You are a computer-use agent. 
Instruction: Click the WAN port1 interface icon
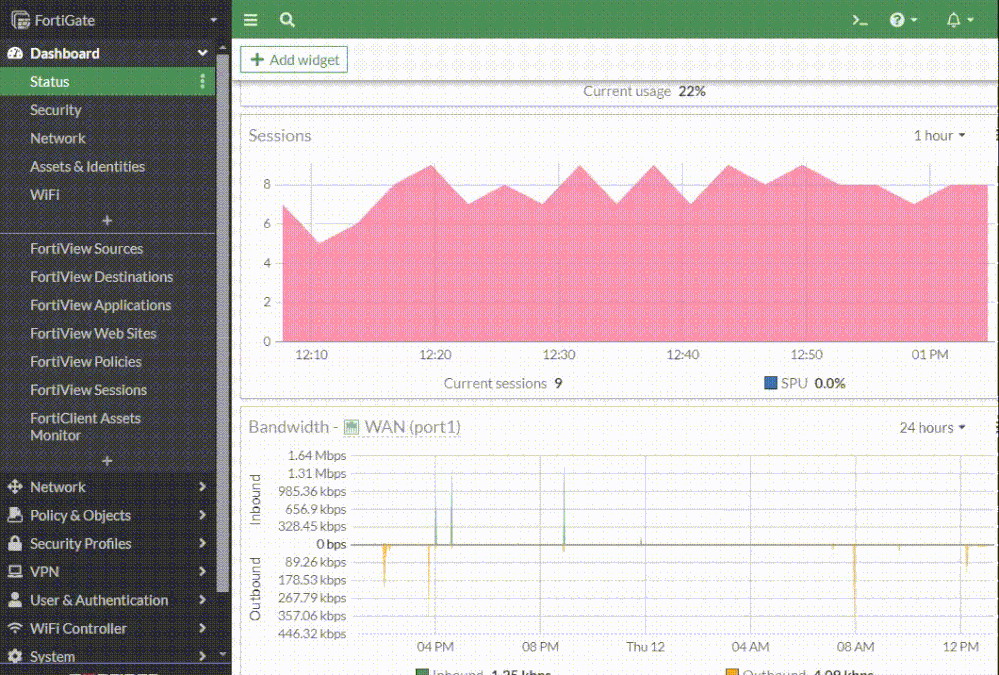pos(352,427)
